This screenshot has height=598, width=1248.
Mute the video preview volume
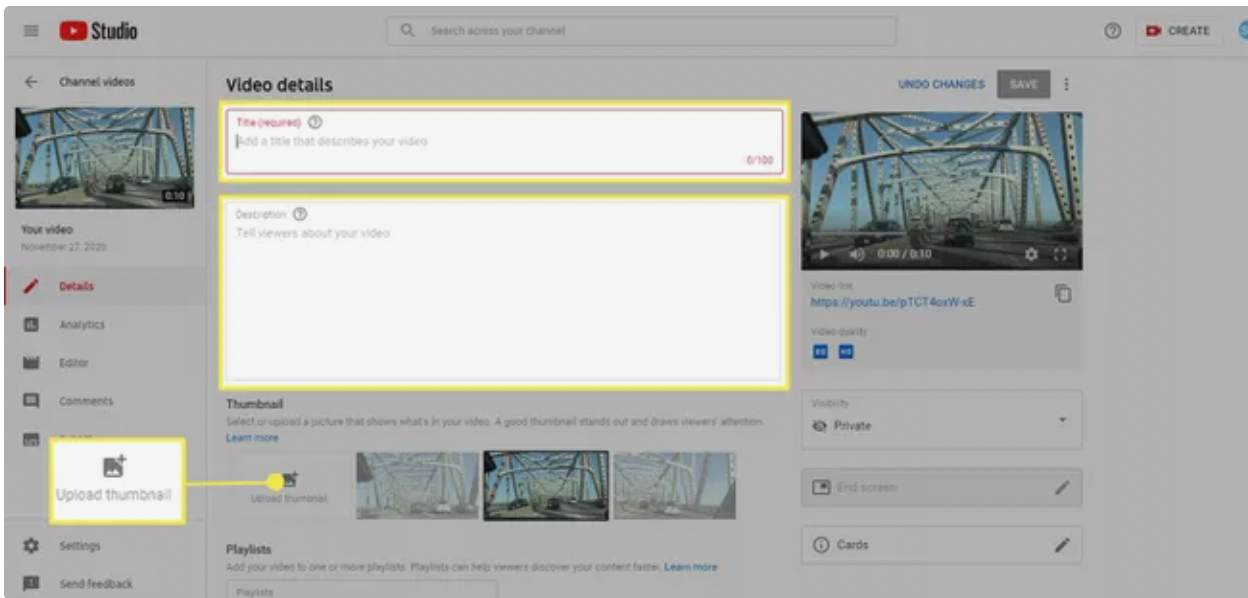856,255
